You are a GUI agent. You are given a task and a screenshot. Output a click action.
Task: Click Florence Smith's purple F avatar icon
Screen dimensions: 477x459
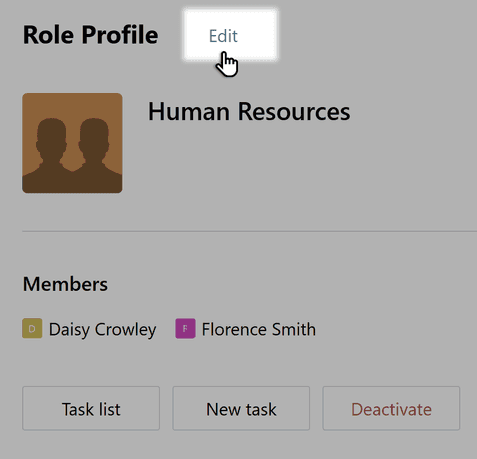pyautogui.click(x=185, y=328)
